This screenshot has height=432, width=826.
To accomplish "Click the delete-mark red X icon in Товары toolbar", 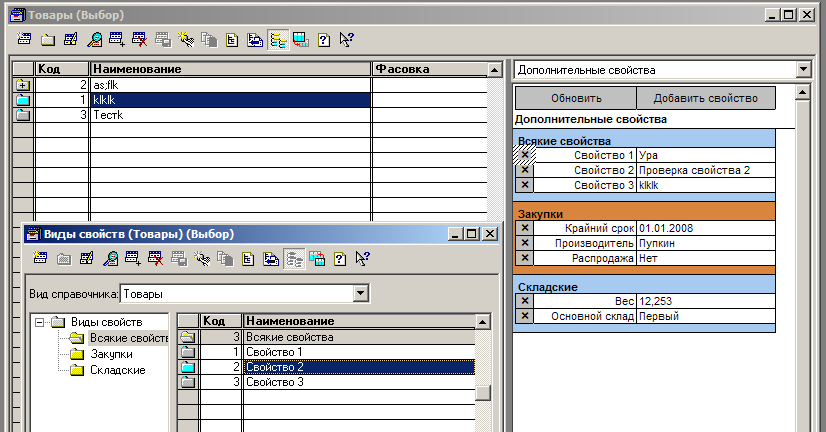I will 140,40.
